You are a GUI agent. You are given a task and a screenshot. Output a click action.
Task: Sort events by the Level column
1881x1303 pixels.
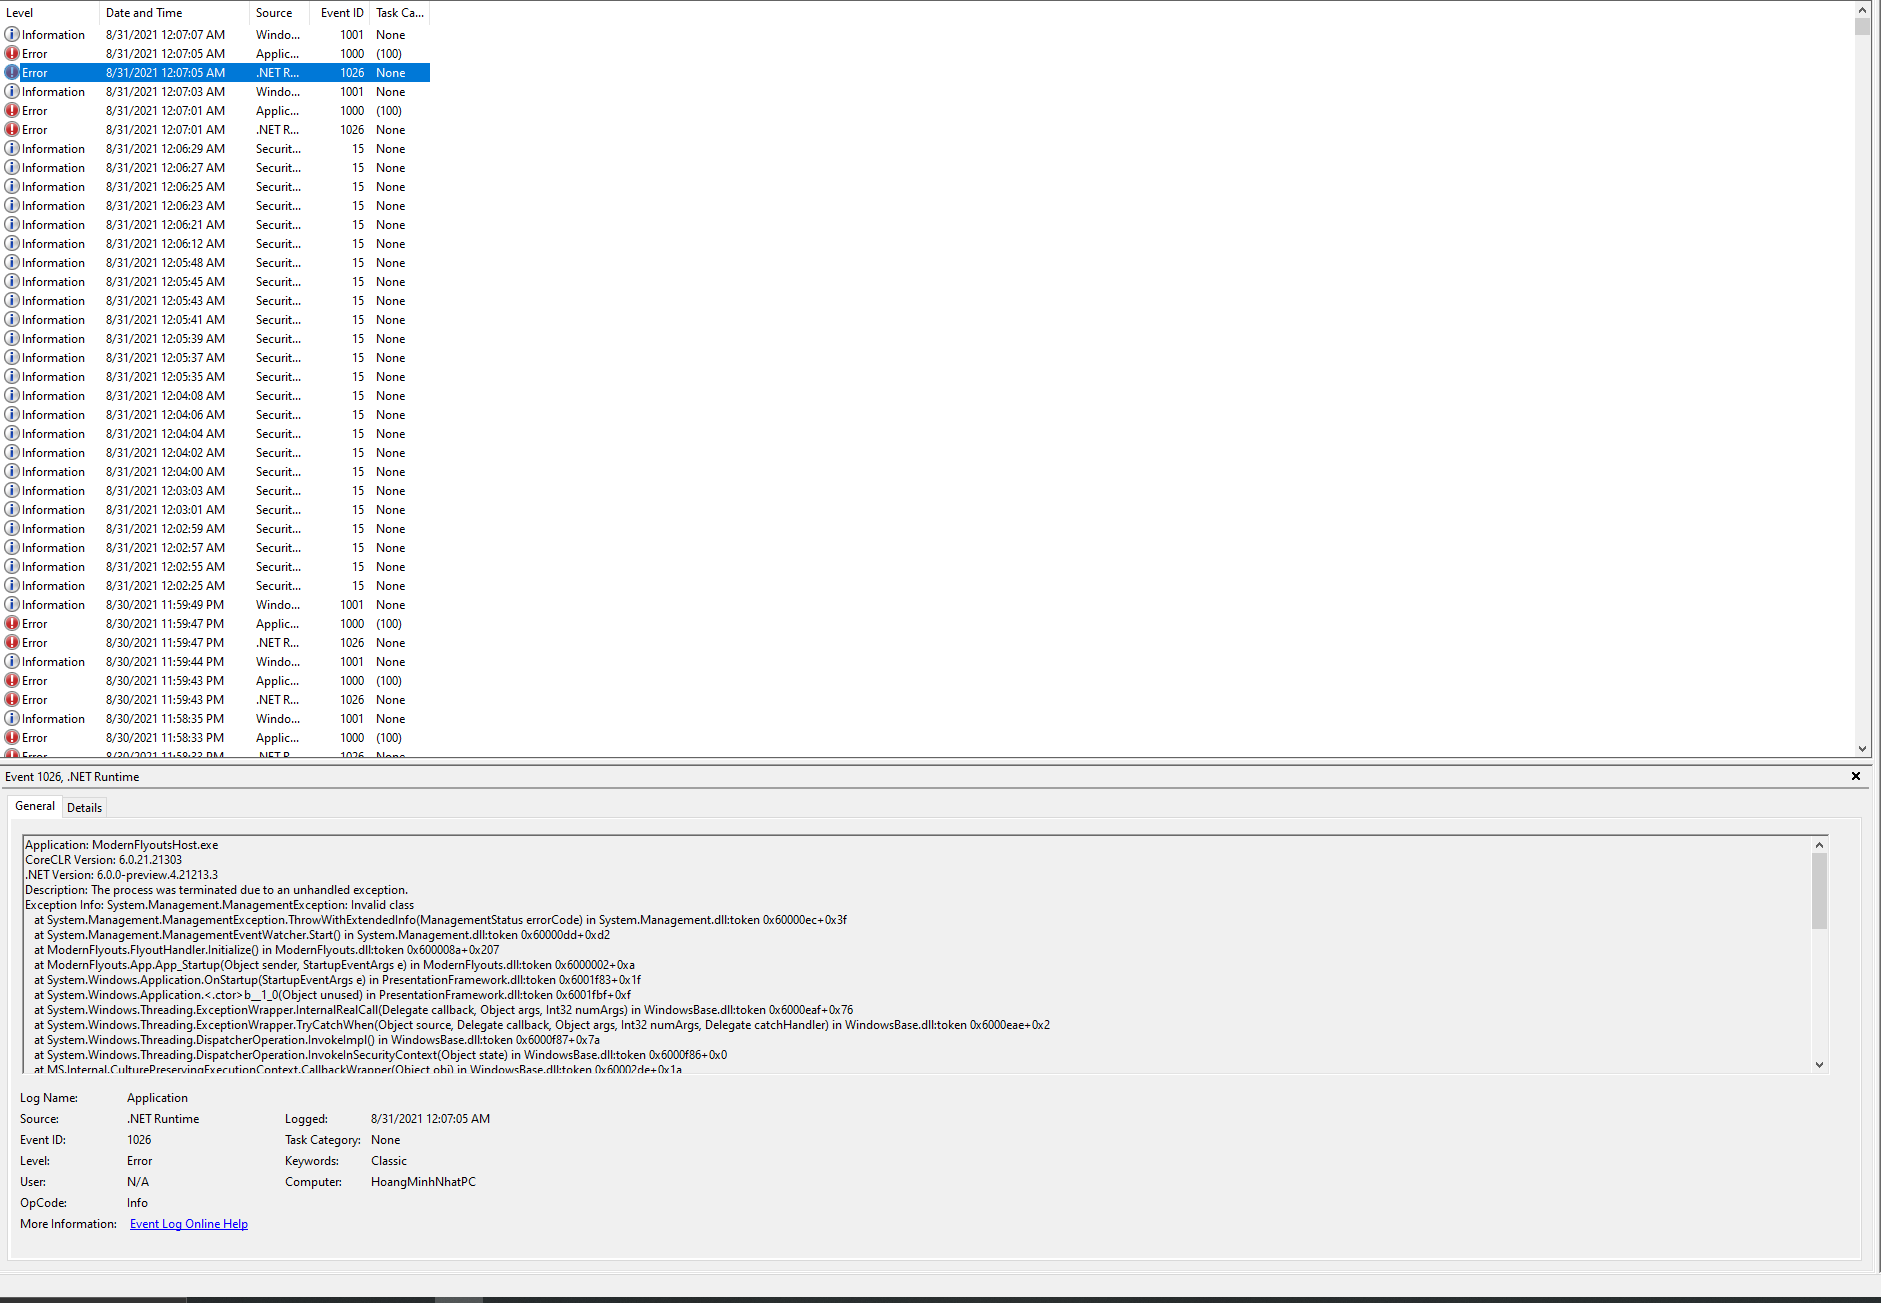[20, 12]
